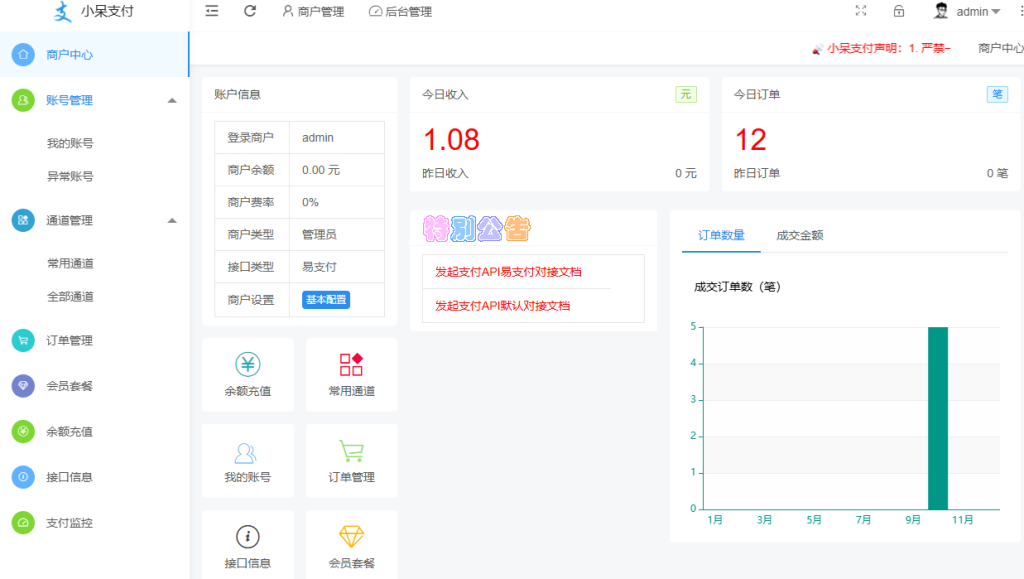
Task: Open 发起支付API易支付对接文档 link
Action: coord(508,272)
